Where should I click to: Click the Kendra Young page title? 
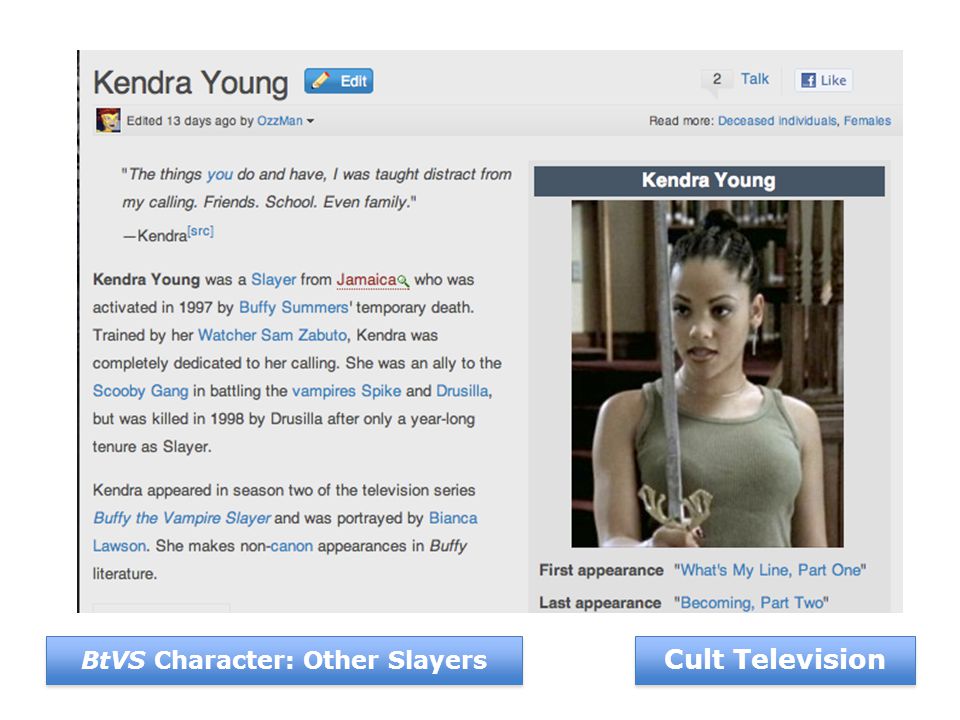tap(190, 83)
